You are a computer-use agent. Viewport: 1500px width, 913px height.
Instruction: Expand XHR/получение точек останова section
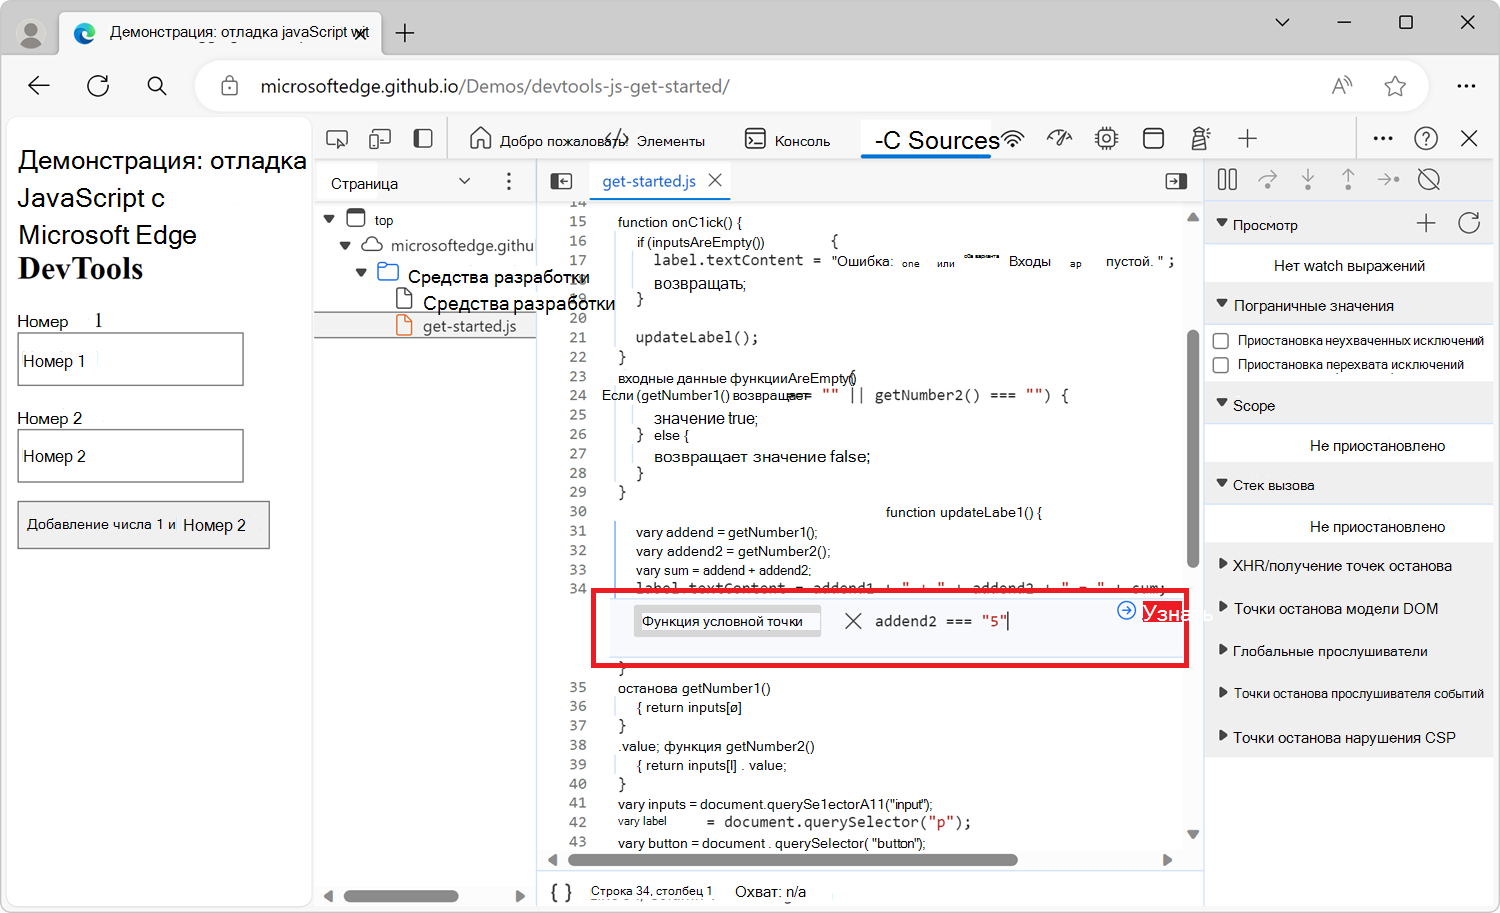pos(1223,565)
